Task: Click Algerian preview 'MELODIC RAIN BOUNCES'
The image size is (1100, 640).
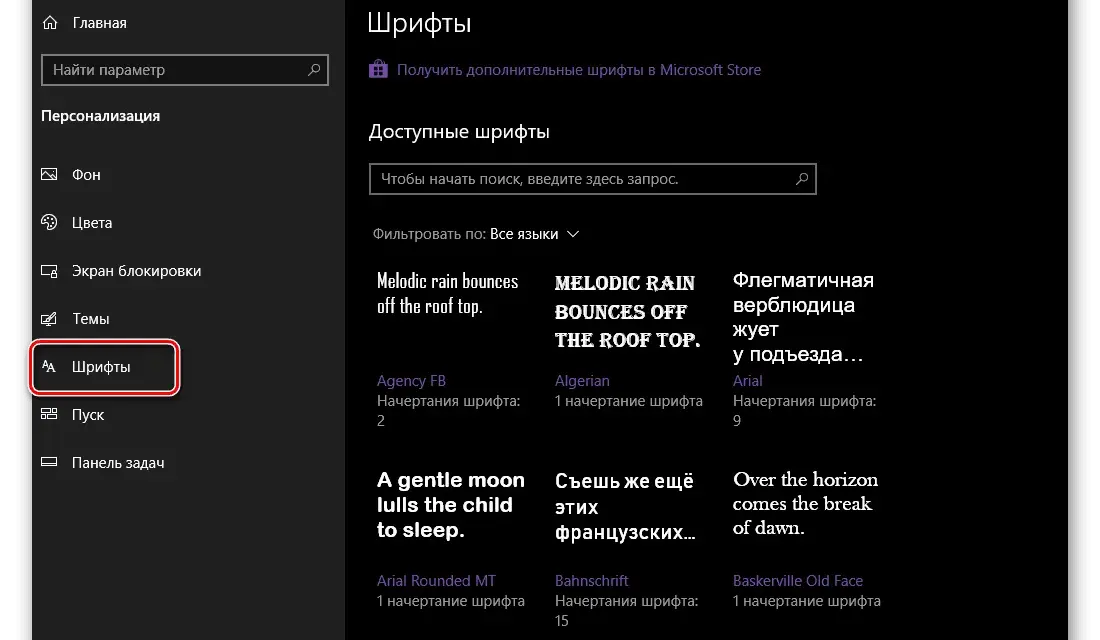Action: (627, 312)
